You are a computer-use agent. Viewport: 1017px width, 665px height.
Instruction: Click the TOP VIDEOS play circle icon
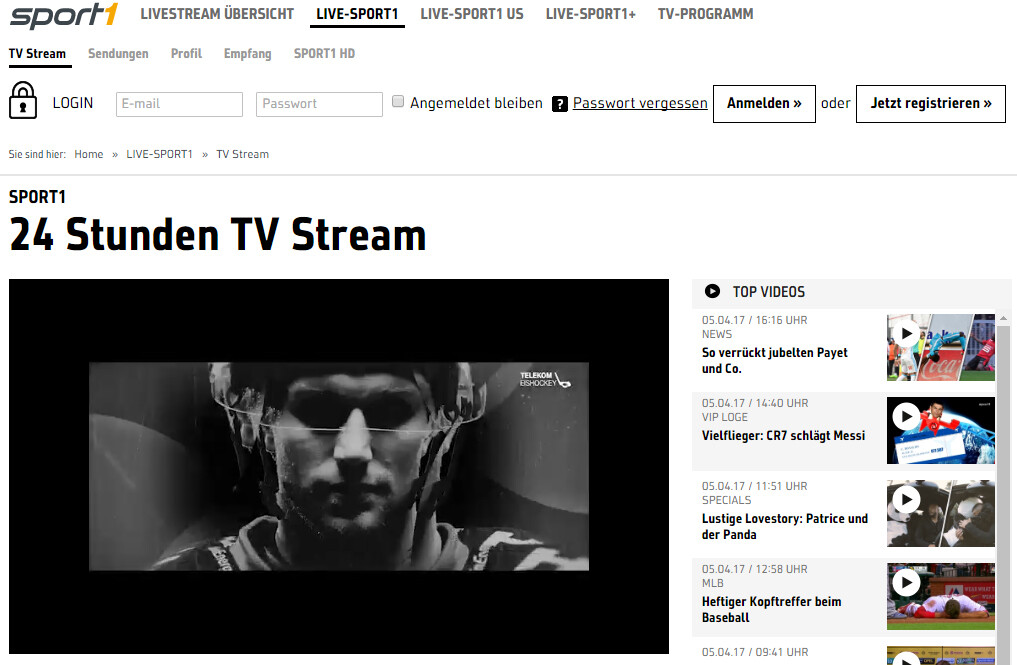click(712, 291)
